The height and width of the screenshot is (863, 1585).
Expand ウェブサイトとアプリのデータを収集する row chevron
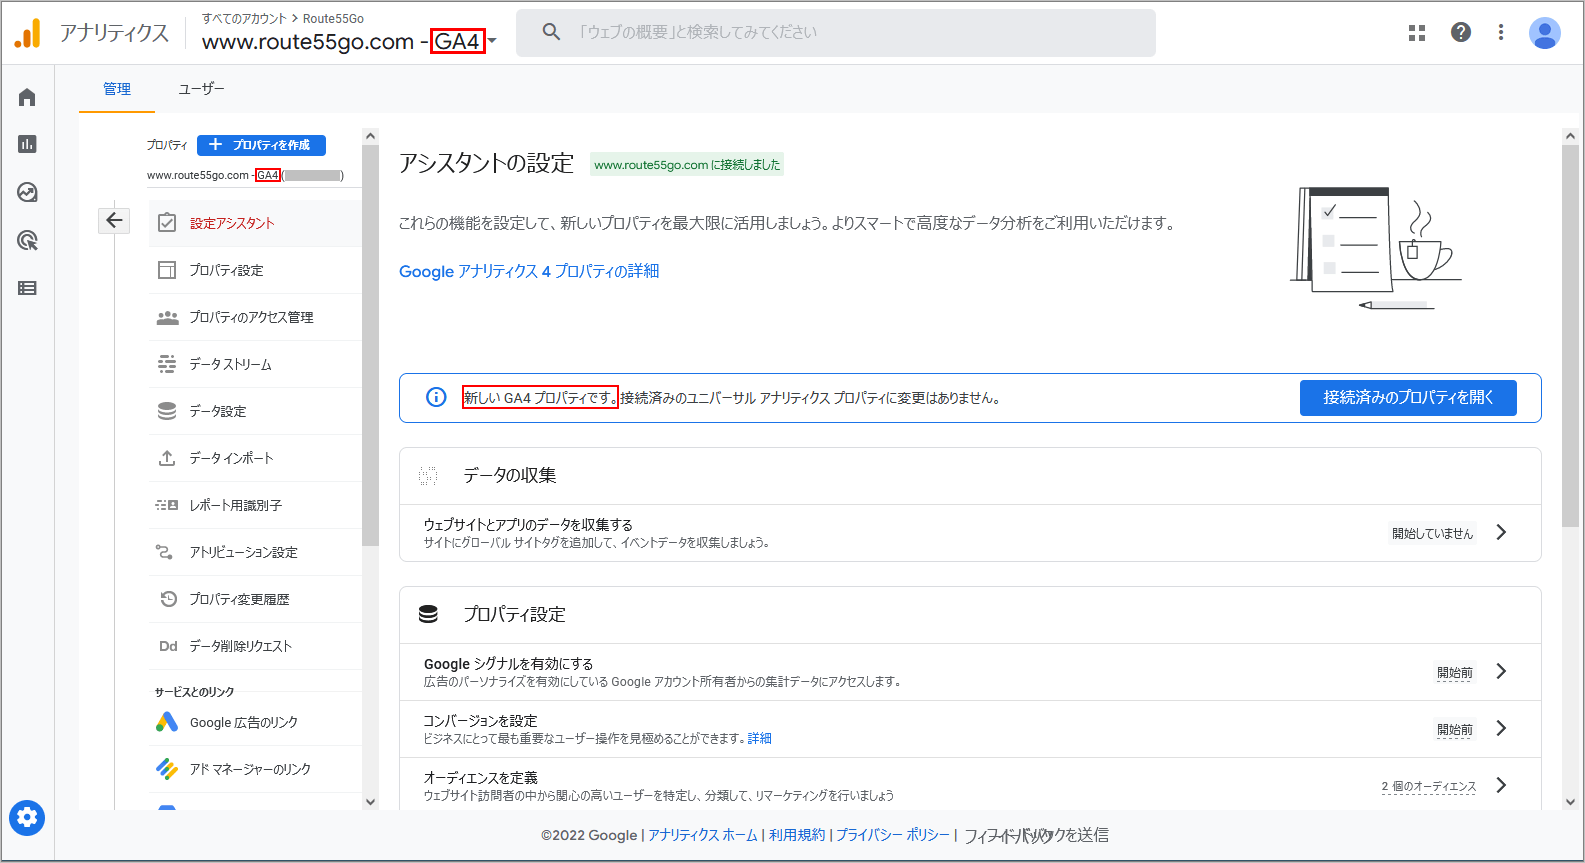(1501, 532)
